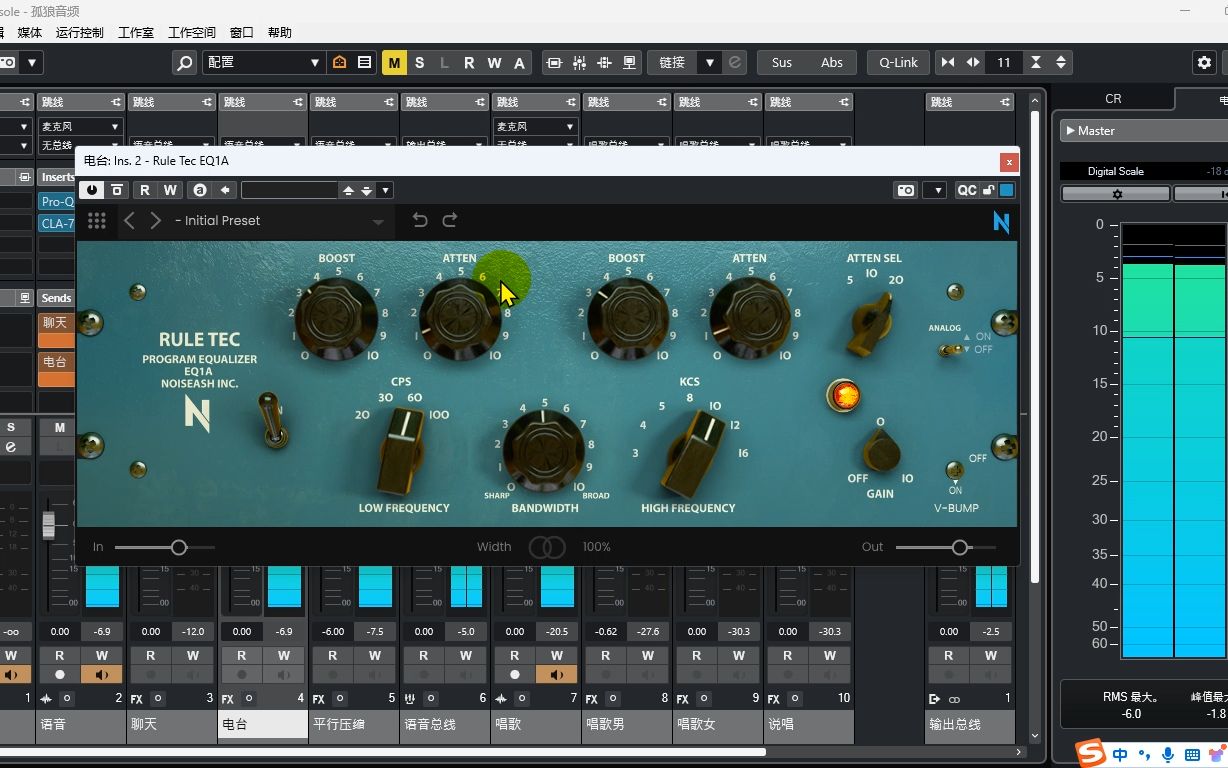The image size is (1228, 768).
Task: Open the 运行控制 menu
Action: pos(80,33)
